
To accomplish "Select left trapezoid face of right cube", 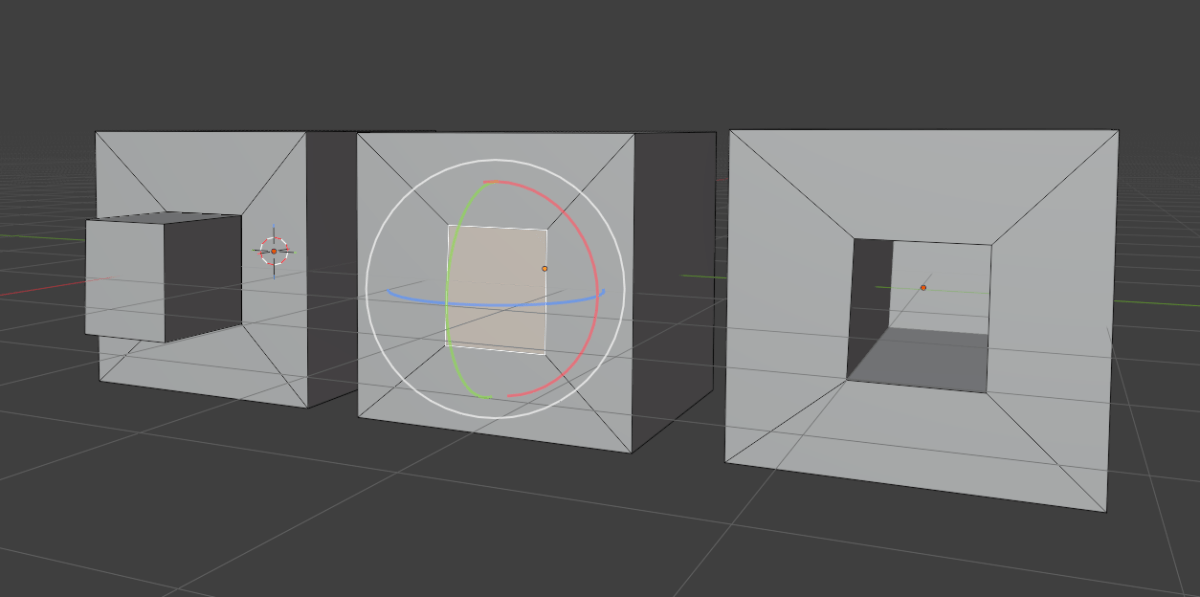I will pyautogui.click(x=788, y=300).
